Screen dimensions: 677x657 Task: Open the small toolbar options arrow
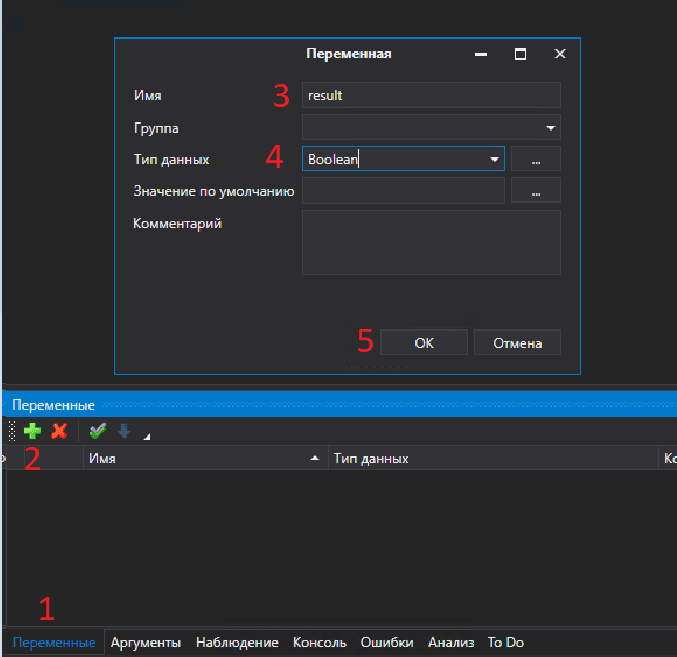[x=147, y=436]
